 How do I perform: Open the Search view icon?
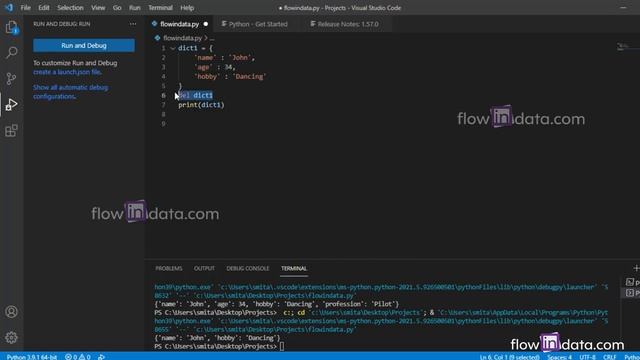pos(11,52)
